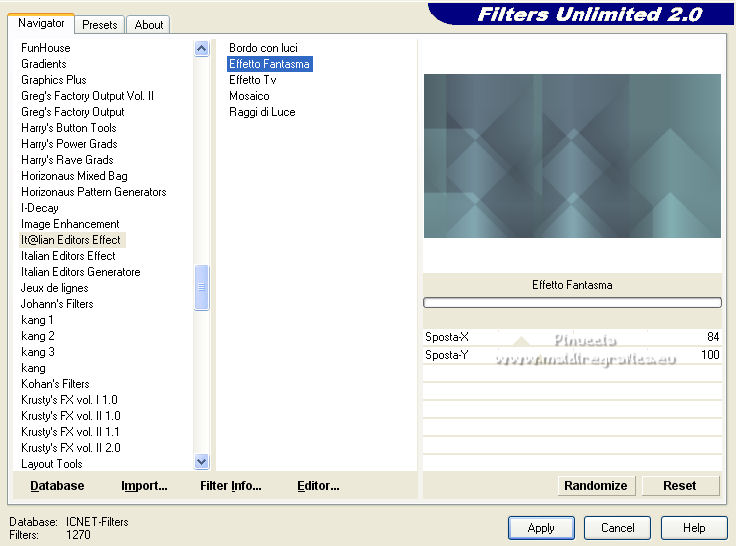736x546 pixels.
Task: Randomize the filter settings
Action: [x=596, y=485]
